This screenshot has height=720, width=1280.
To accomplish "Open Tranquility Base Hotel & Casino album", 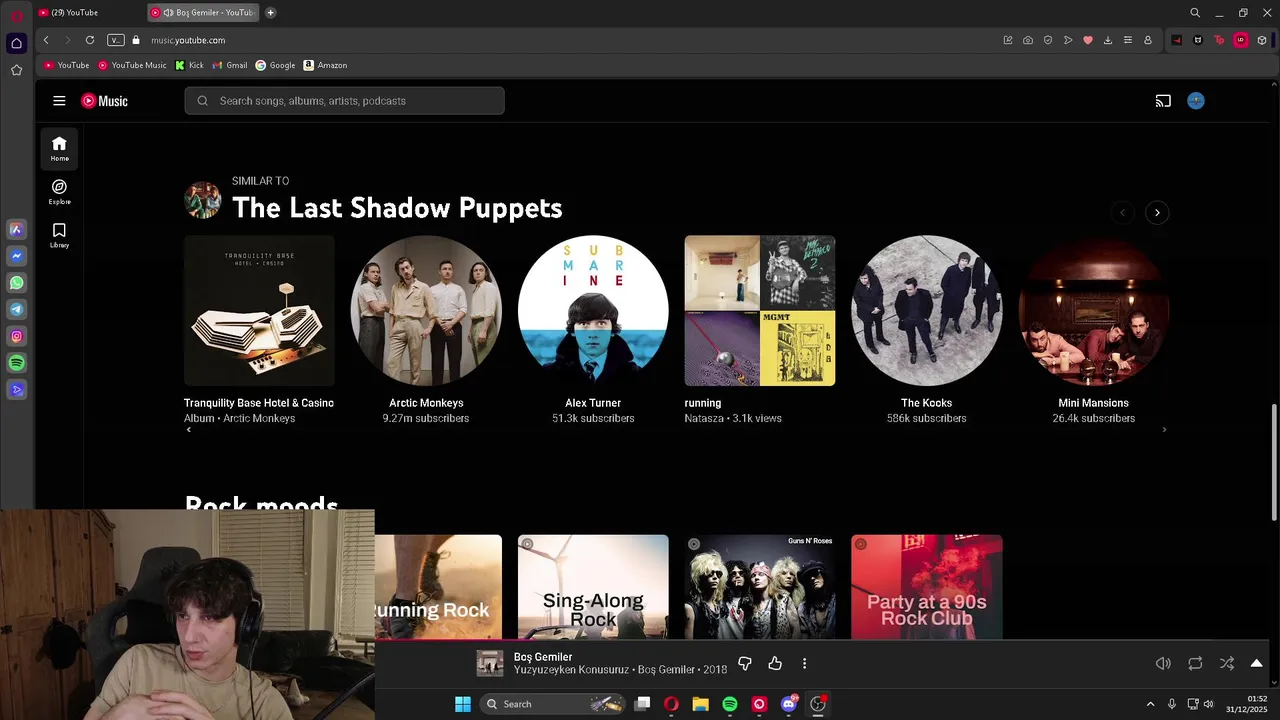I will (x=259, y=311).
